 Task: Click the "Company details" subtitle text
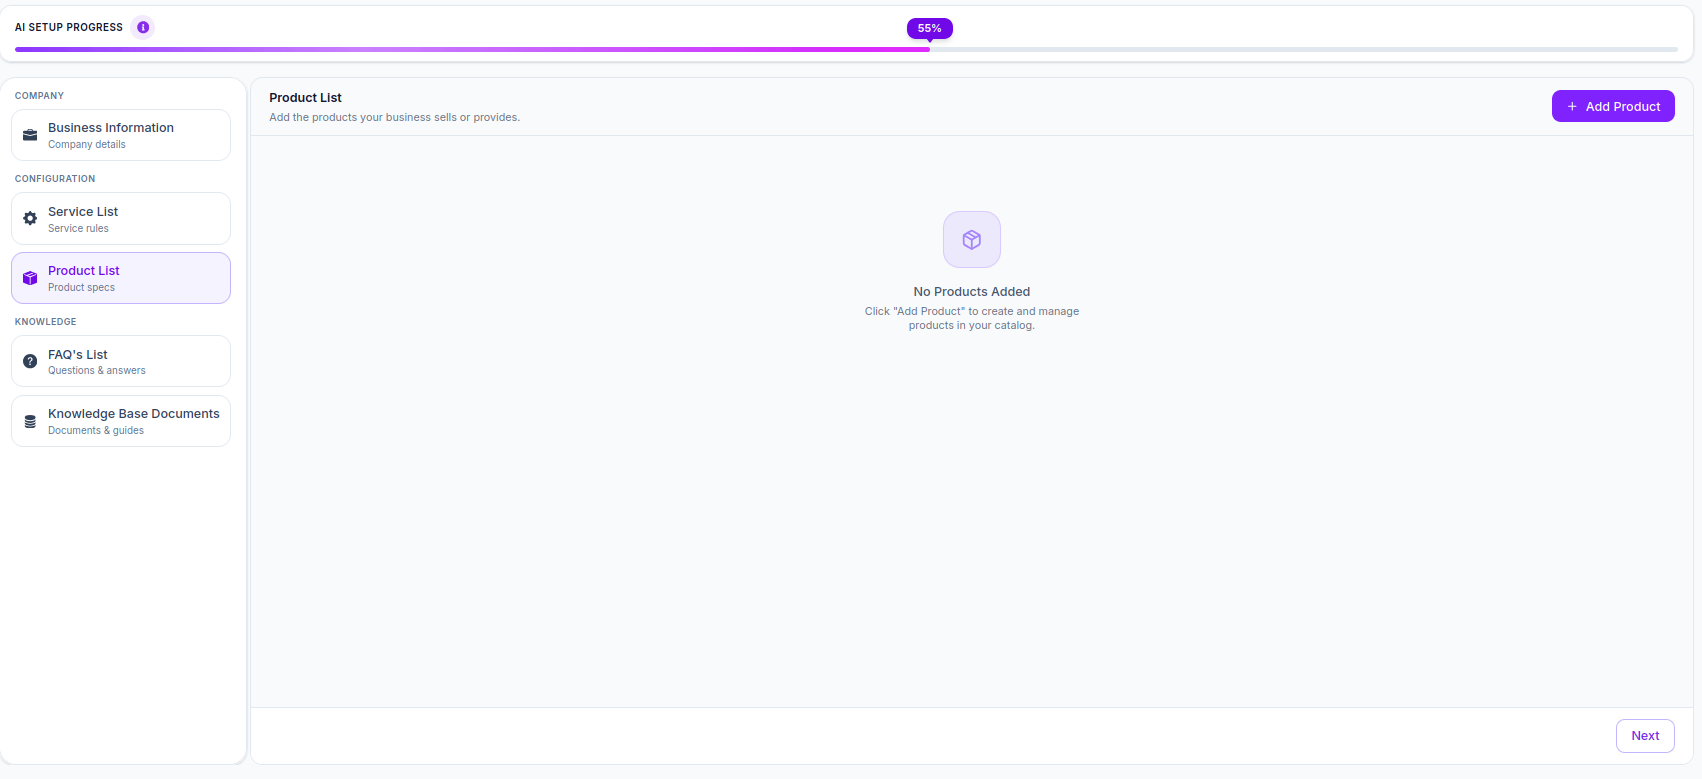point(87,144)
